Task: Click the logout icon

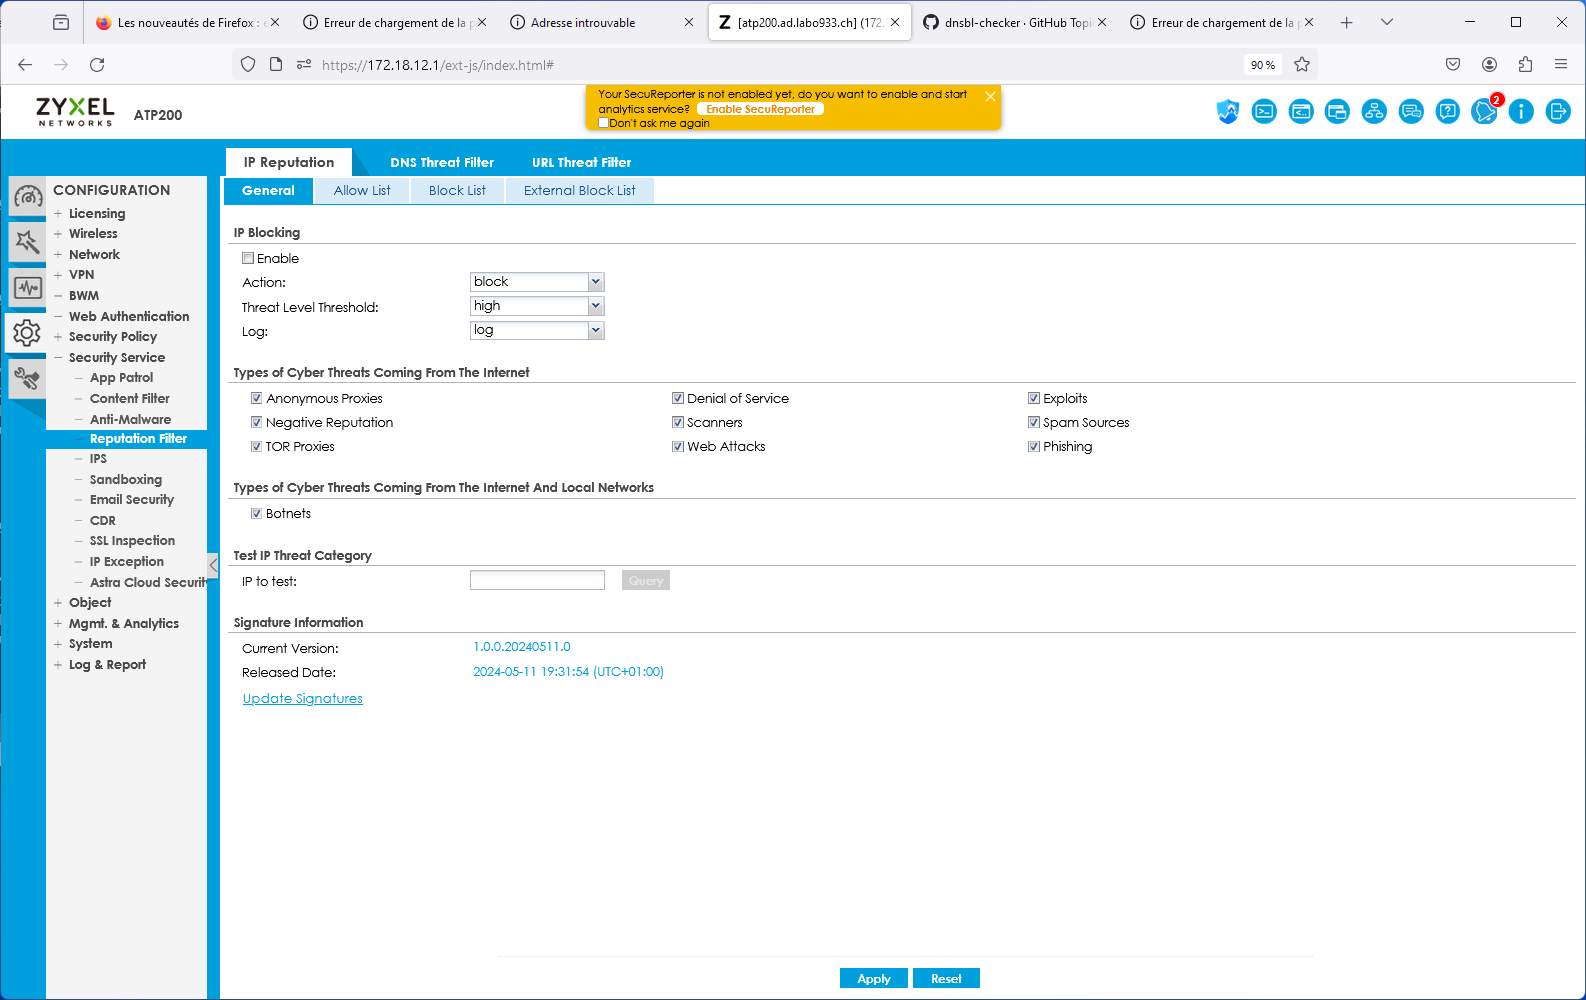Action: click(x=1558, y=112)
